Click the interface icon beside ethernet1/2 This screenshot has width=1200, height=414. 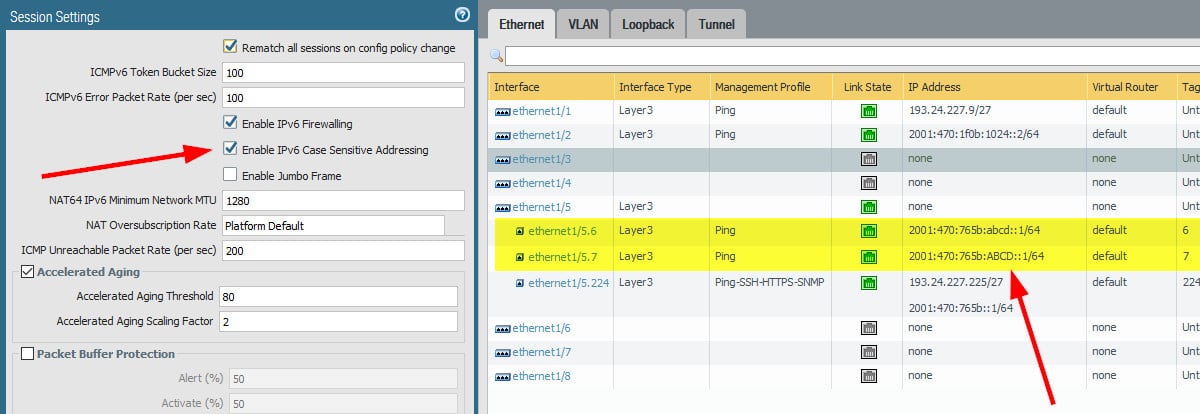tap(502, 135)
